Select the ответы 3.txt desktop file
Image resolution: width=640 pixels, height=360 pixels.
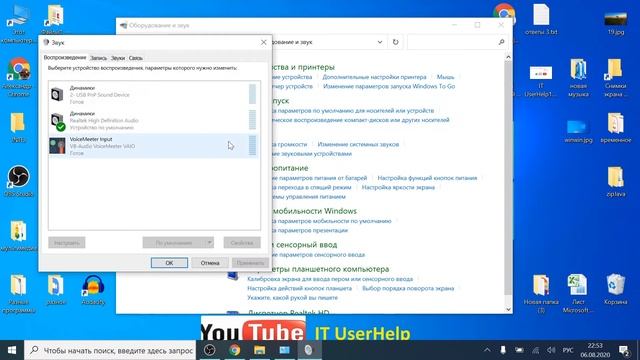point(541,19)
